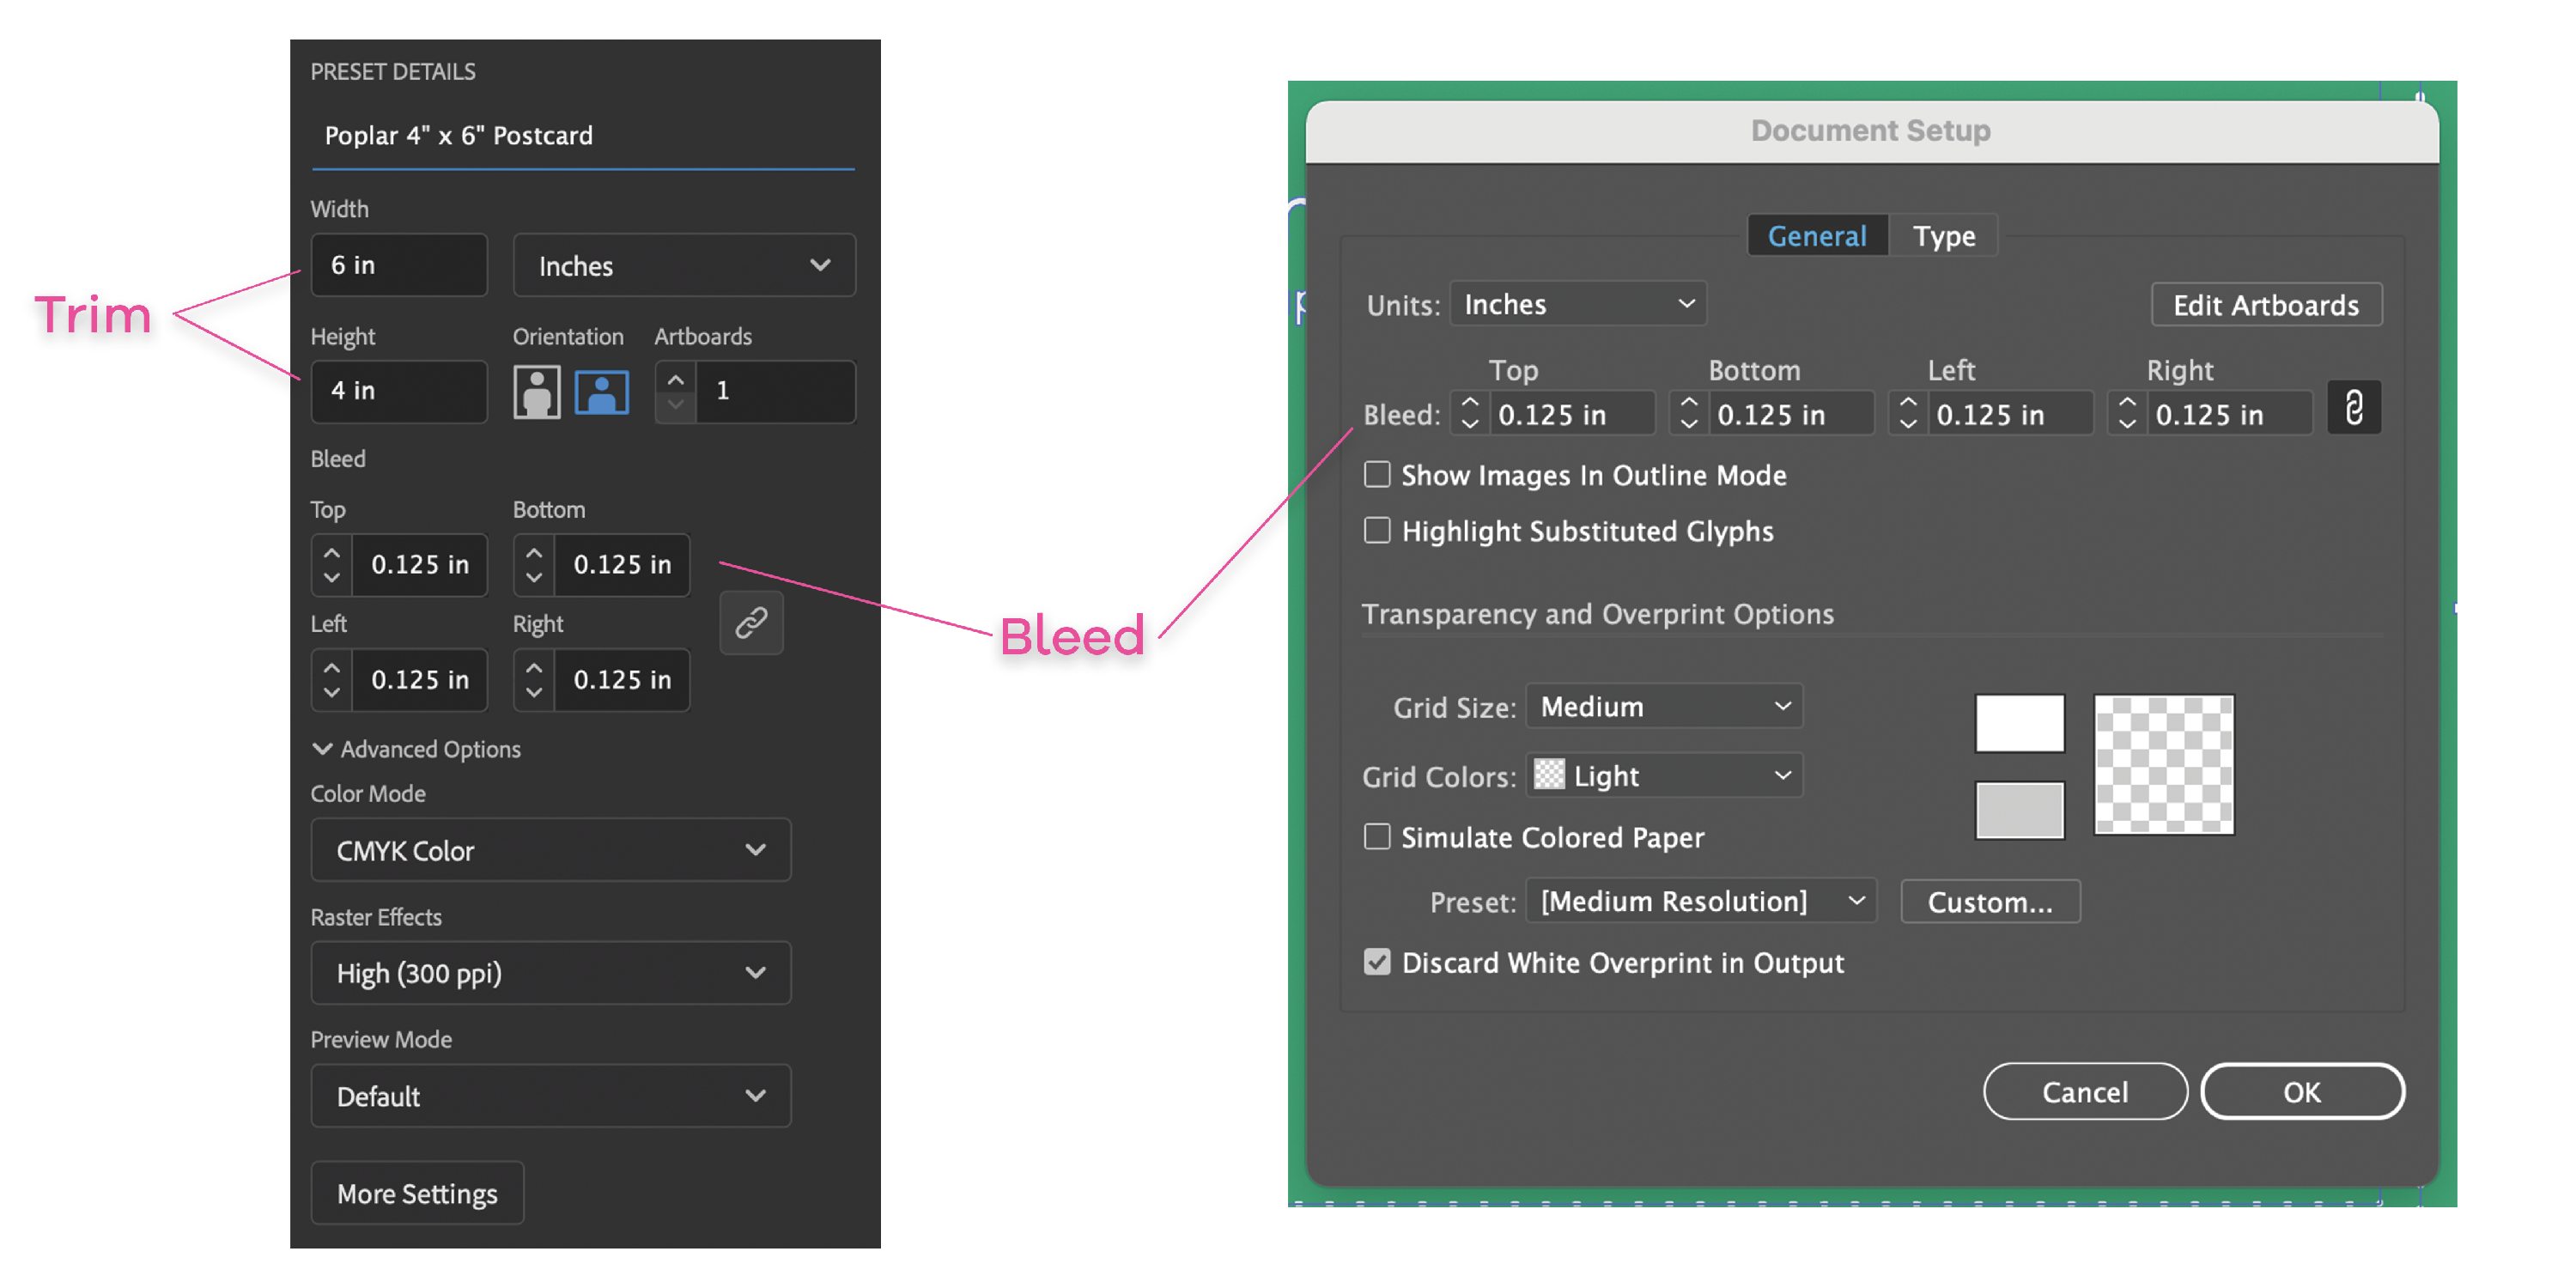Click Width field showing 6 in

point(399,265)
